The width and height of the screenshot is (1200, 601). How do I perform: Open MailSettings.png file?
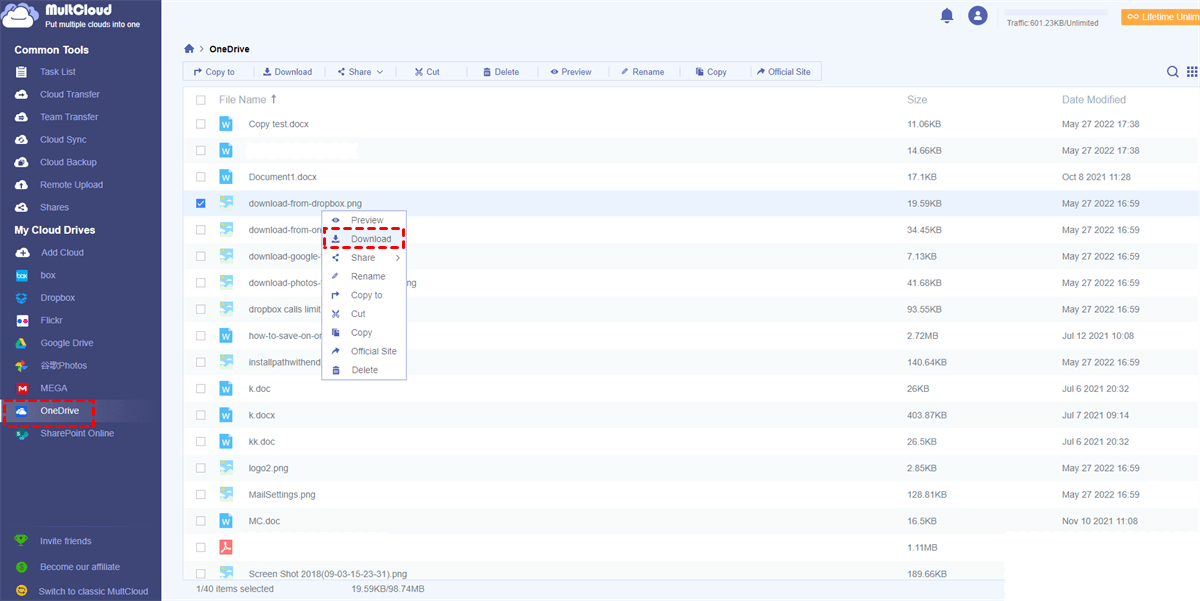282,494
